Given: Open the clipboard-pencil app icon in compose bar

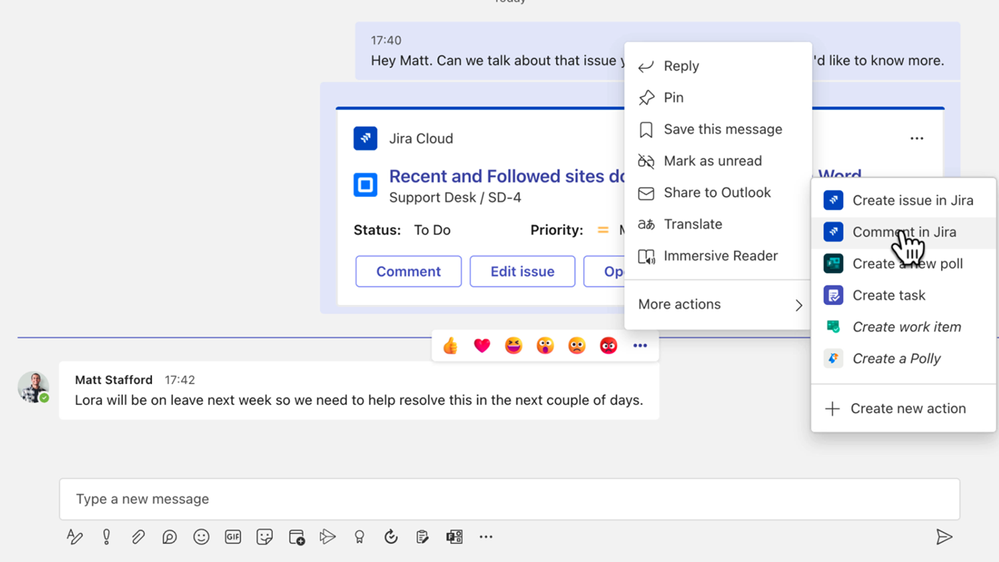Looking at the screenshot, I should (x=422, y=537).
